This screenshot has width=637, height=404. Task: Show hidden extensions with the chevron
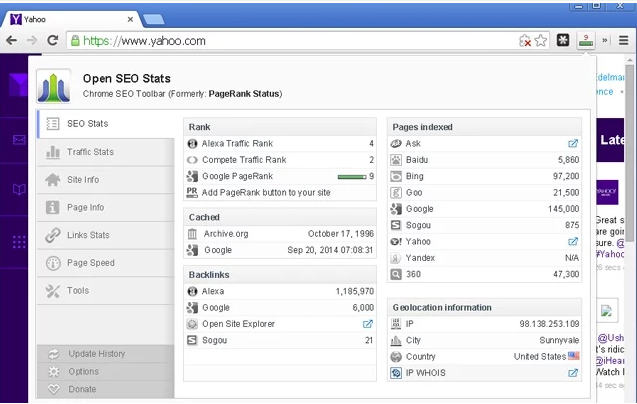pos(604,40)
